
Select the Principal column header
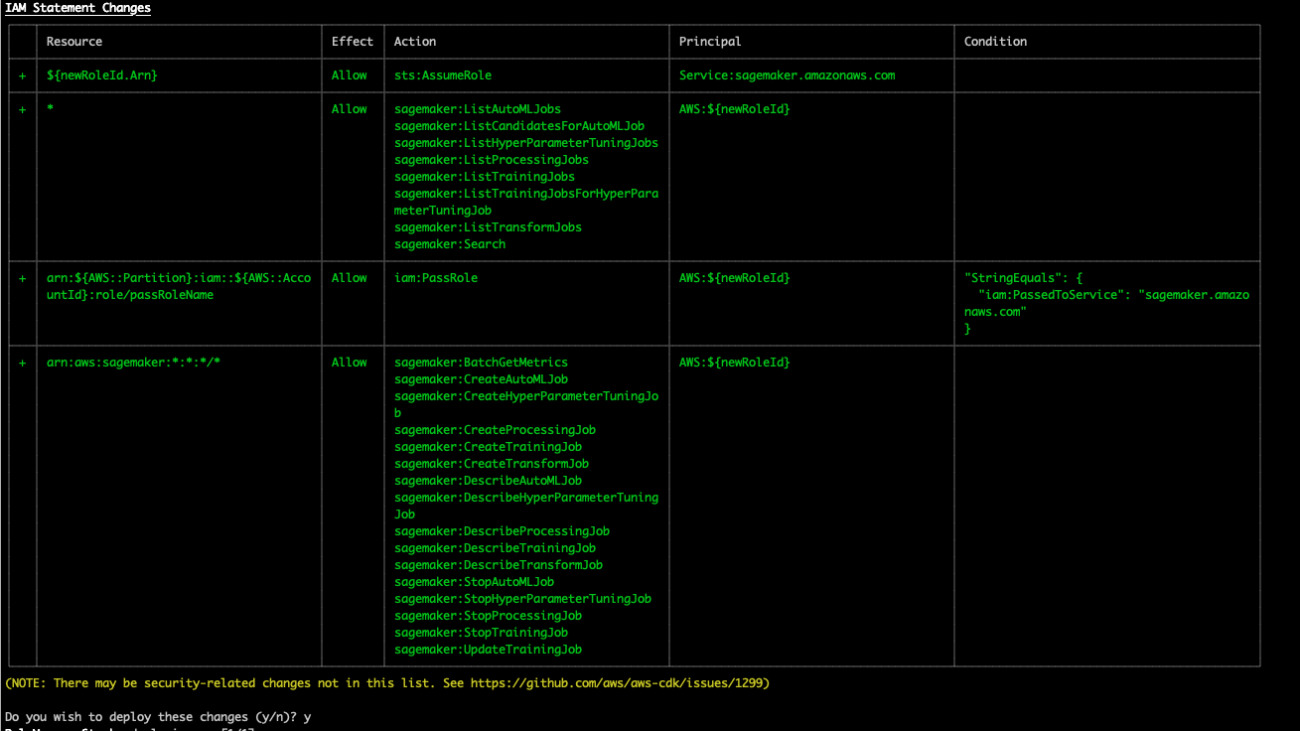coord(710,42)
